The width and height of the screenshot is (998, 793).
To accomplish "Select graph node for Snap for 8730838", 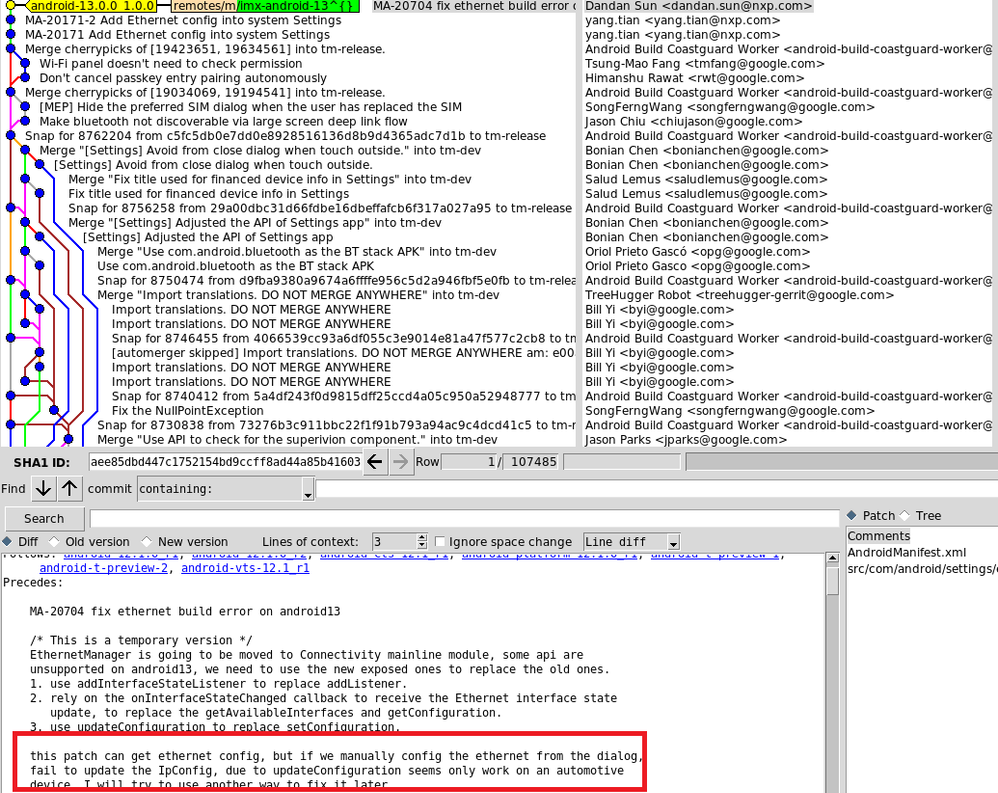I will pos(10,425).
